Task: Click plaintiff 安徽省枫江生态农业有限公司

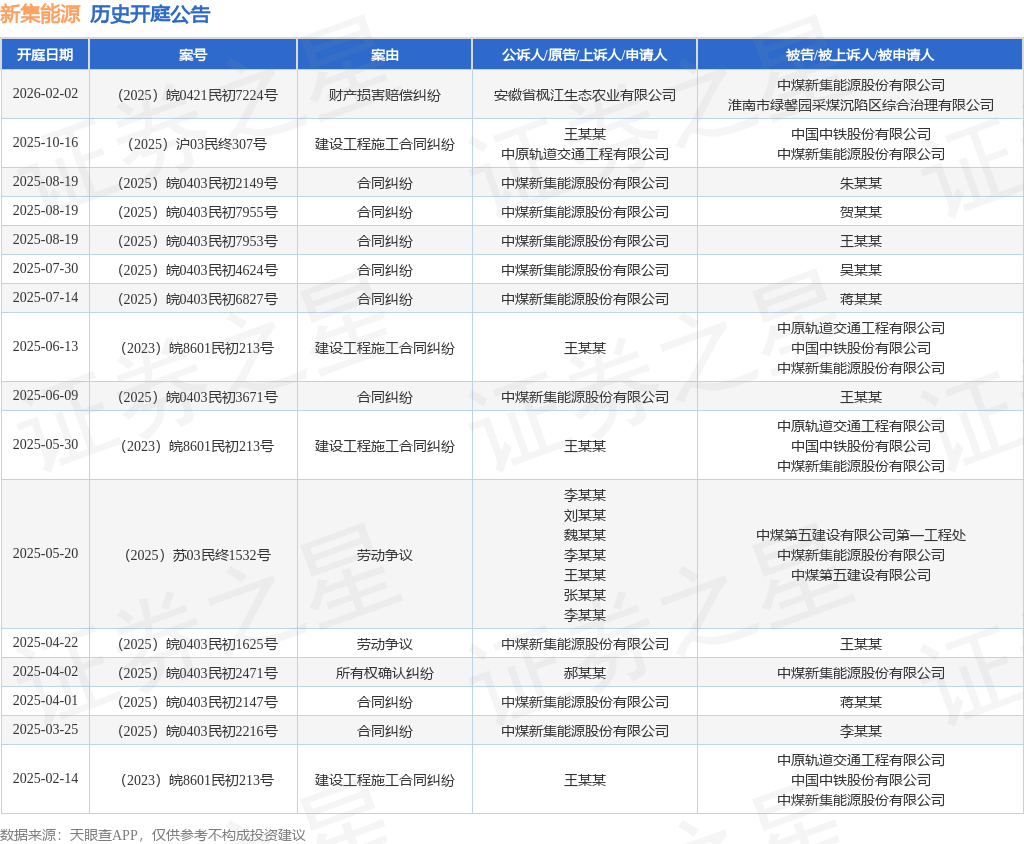Action: pos(584,95)
